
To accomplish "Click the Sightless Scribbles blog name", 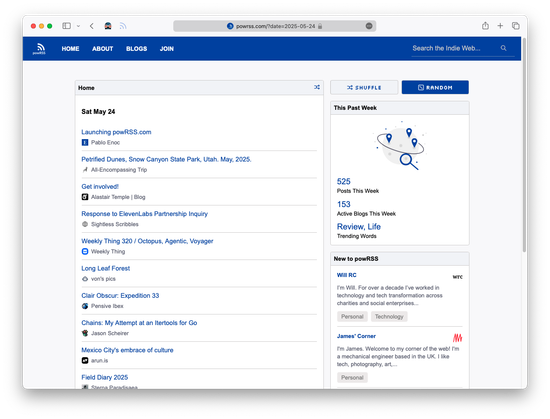I will click(115, 224).
